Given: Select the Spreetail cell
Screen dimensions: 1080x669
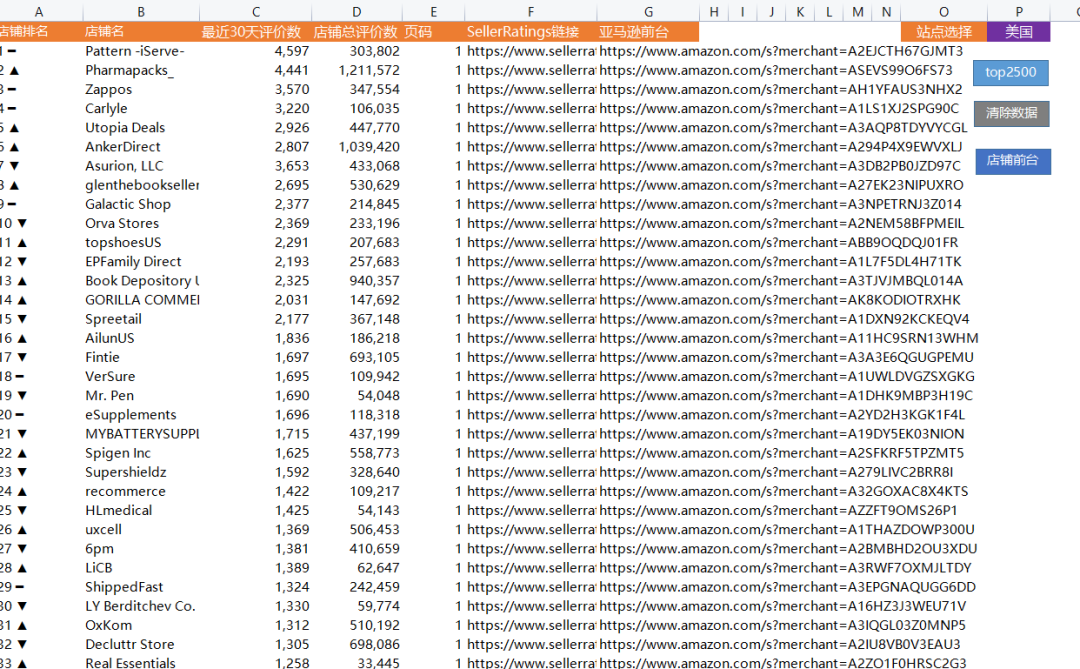Looking at the screenshot, I should coord(141,319).
